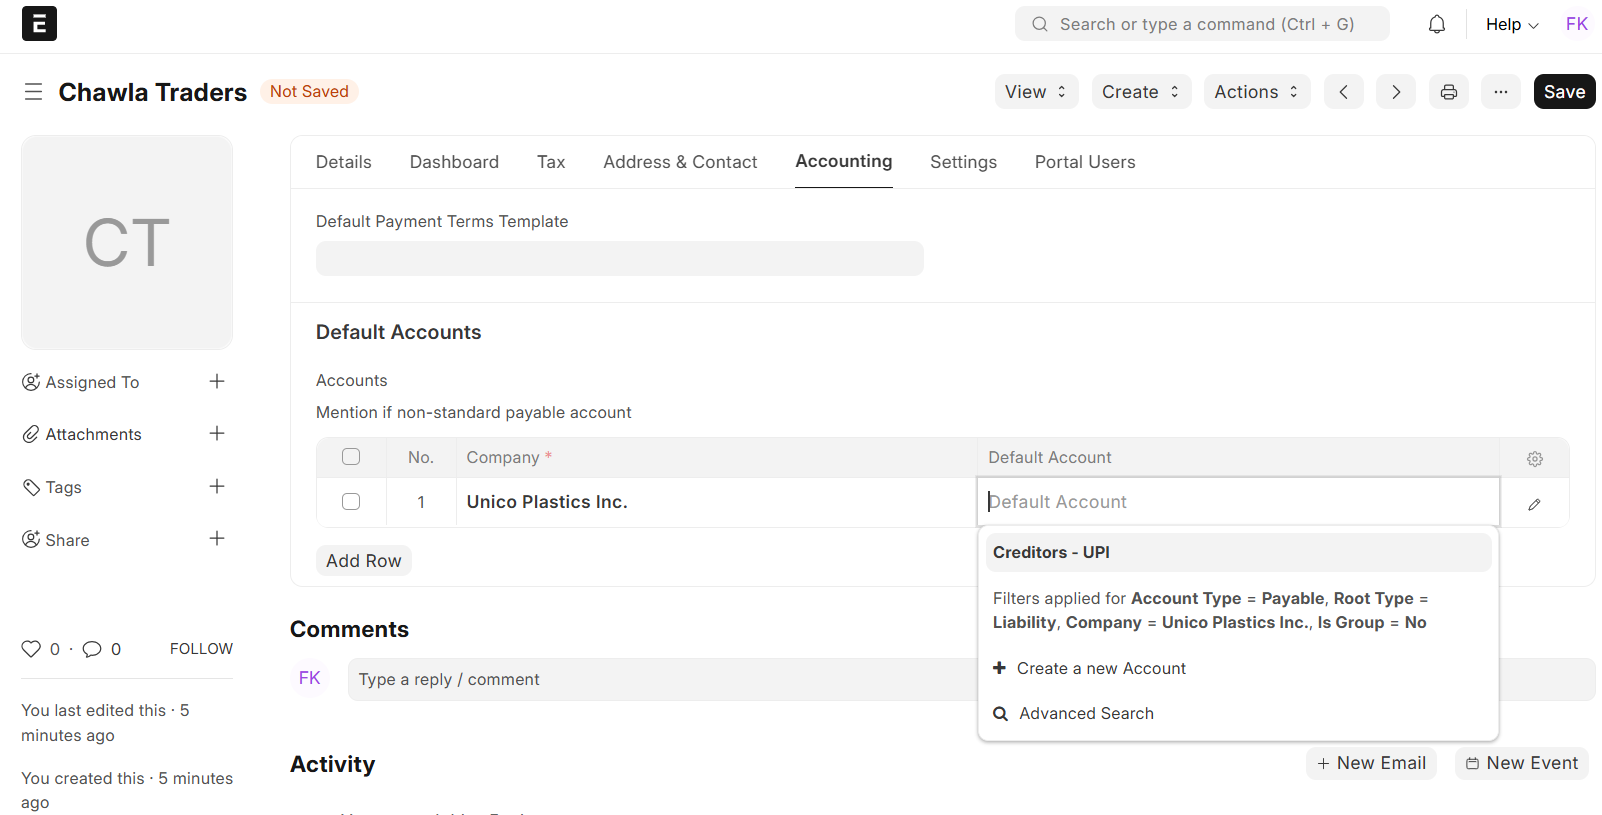The width and height of the screenshot is (1602, 815).
Task: Add an attachment using plus icon
Action: coord(217,434)
